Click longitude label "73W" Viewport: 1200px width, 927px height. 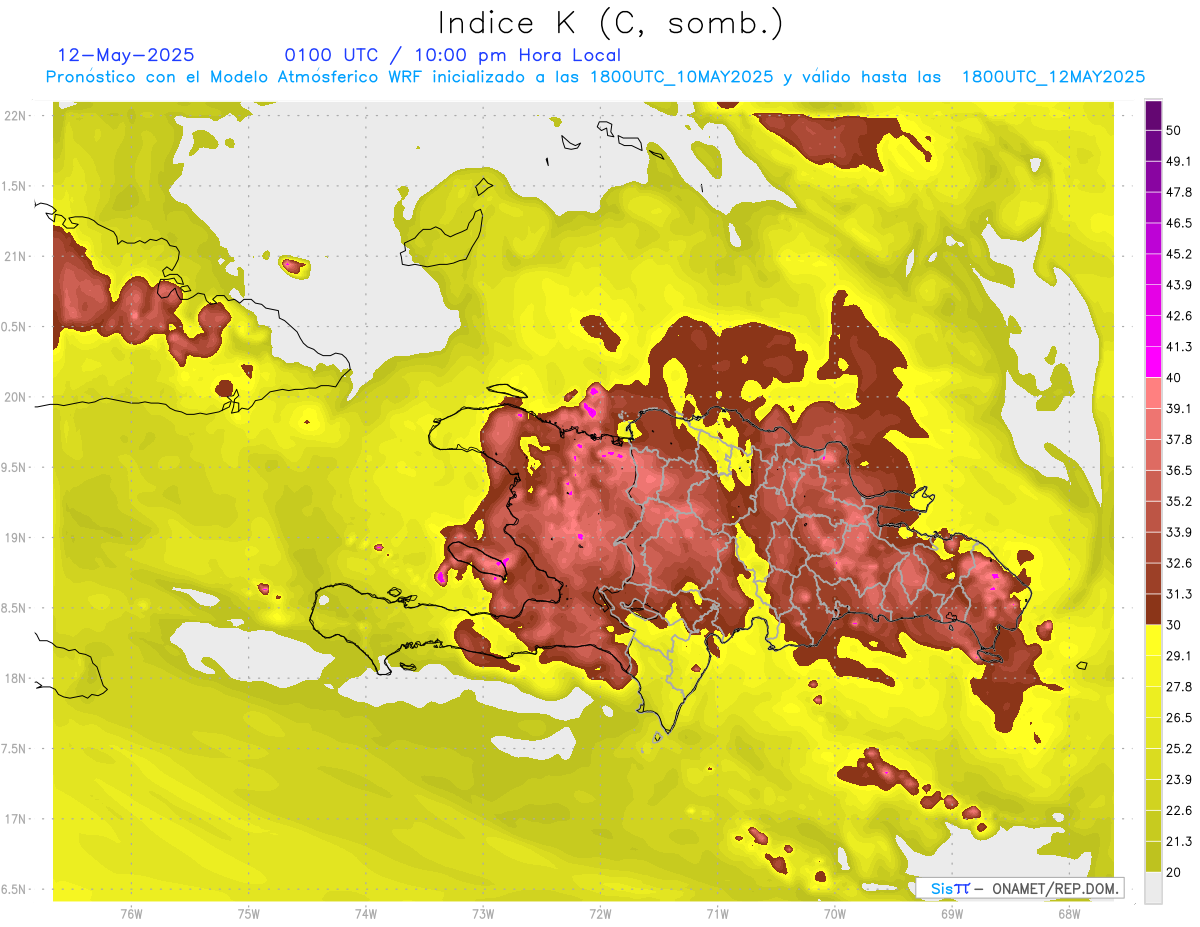[483, 913]
